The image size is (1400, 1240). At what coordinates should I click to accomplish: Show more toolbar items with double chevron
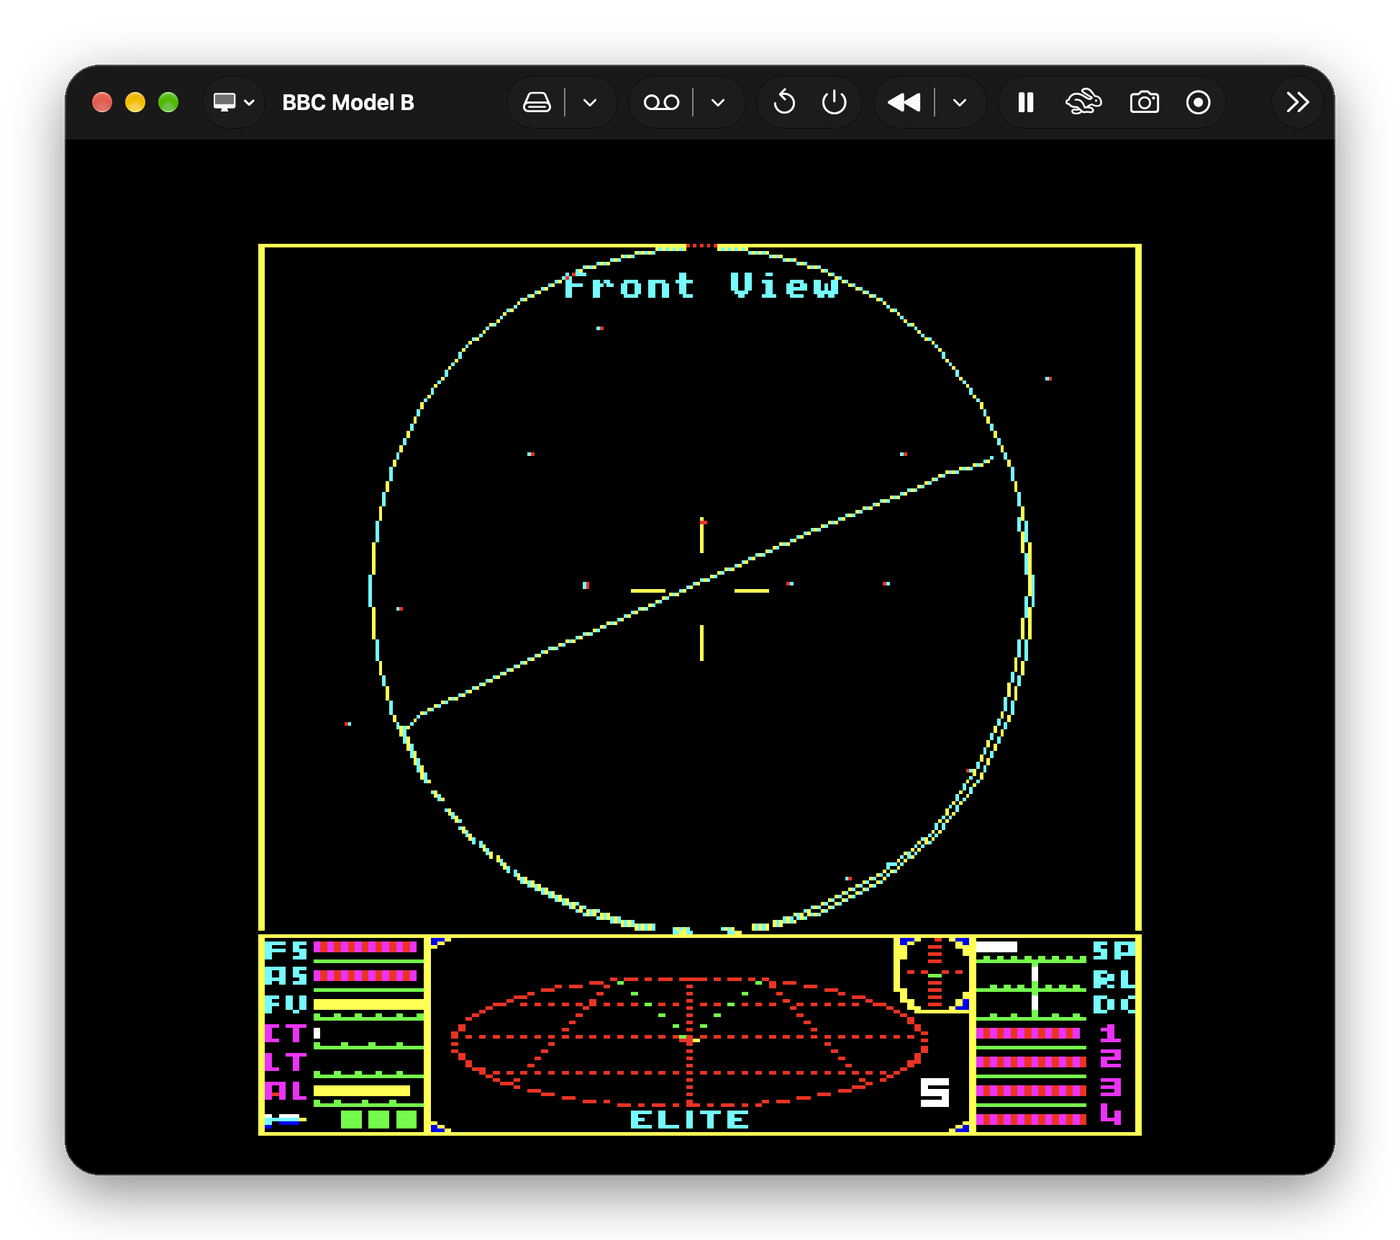click(1298, 102)
